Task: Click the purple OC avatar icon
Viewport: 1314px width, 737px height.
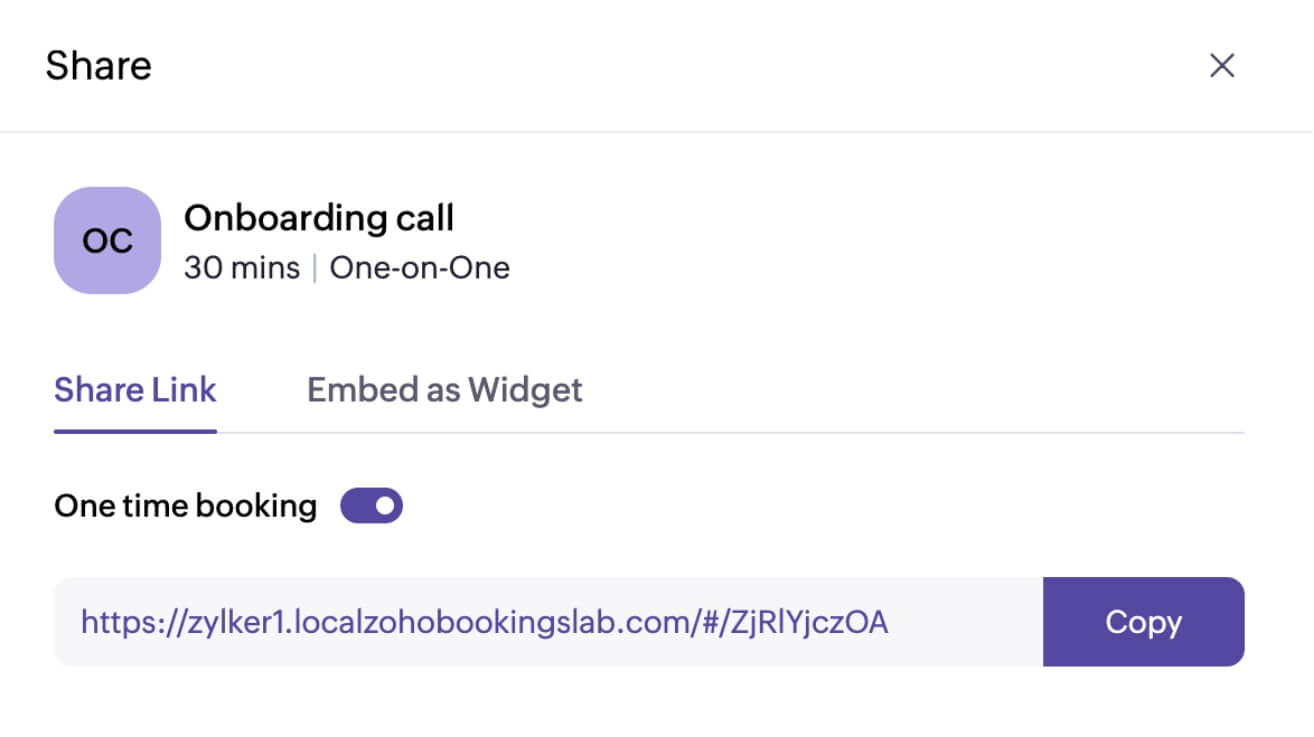Action: [107, 241]
